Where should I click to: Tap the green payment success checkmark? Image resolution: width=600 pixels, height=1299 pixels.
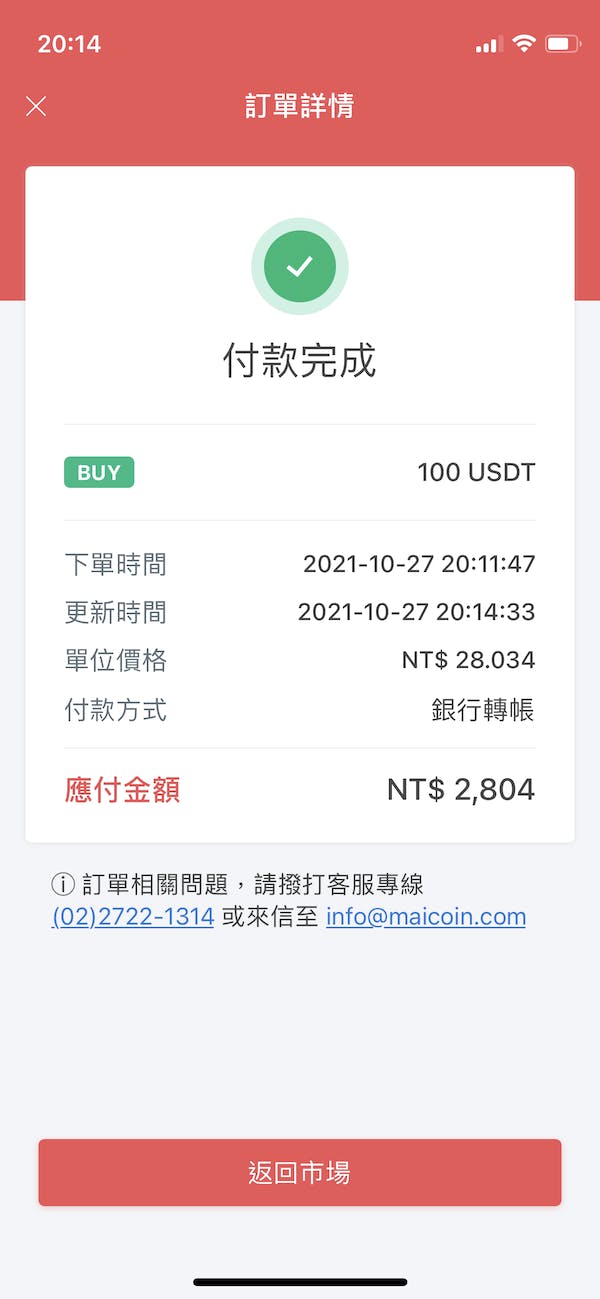pyautogui.click(x=300, y=266)
